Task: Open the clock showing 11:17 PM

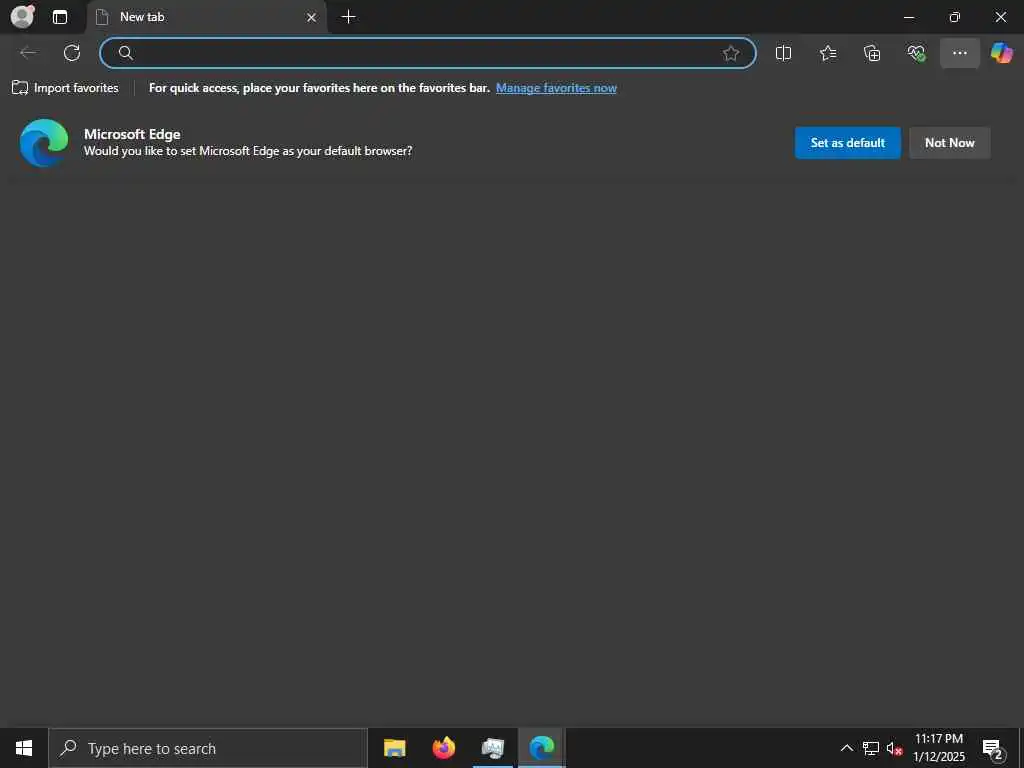Action: coord(938,748)
